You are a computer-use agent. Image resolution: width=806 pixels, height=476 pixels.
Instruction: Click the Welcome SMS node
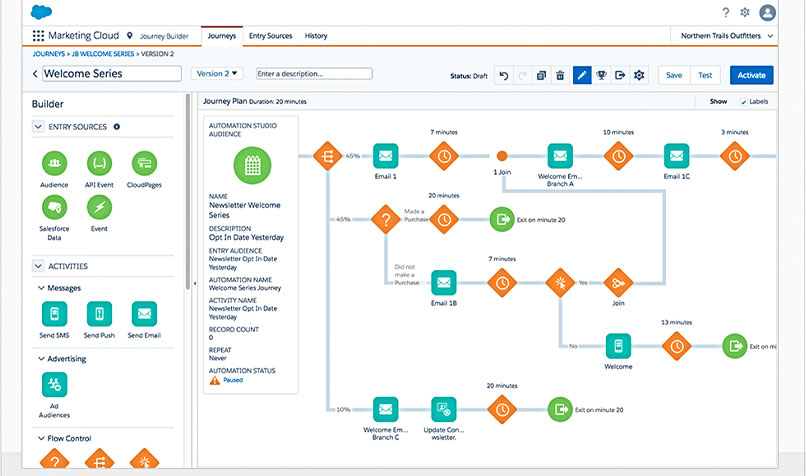[618, 346]
